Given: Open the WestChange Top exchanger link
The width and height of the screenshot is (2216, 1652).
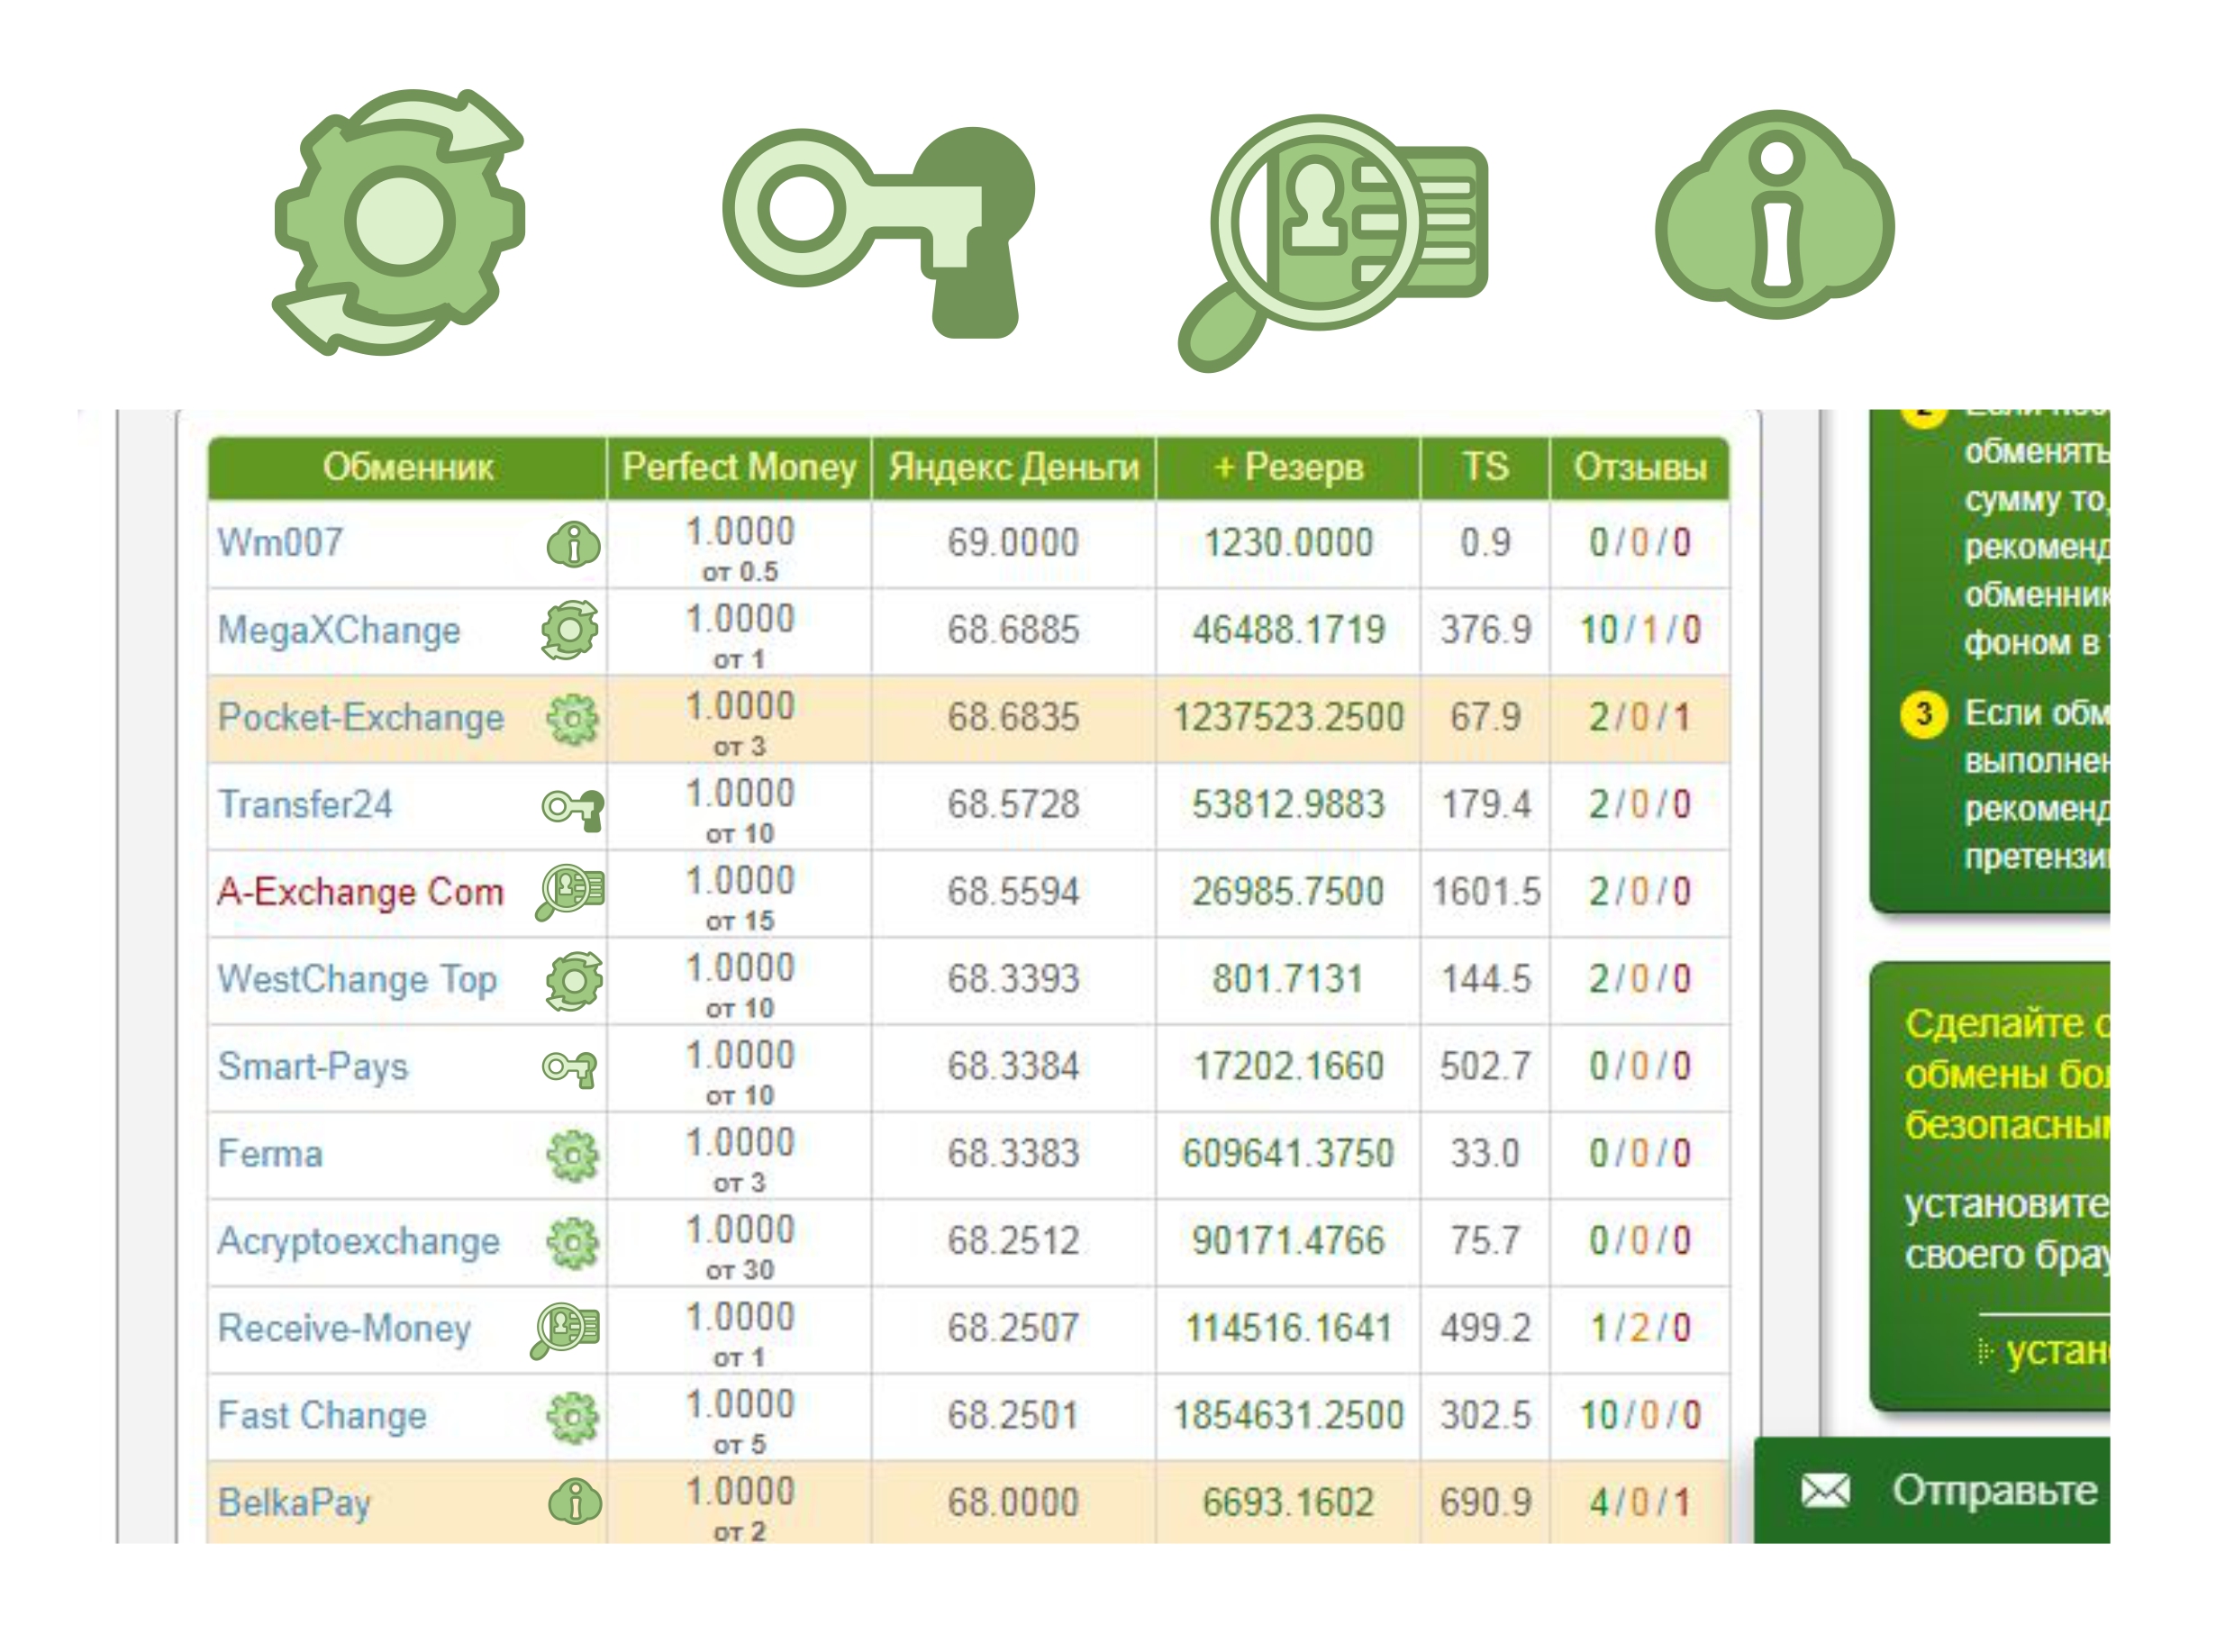Looking at the screenshot, I should 357,980.
